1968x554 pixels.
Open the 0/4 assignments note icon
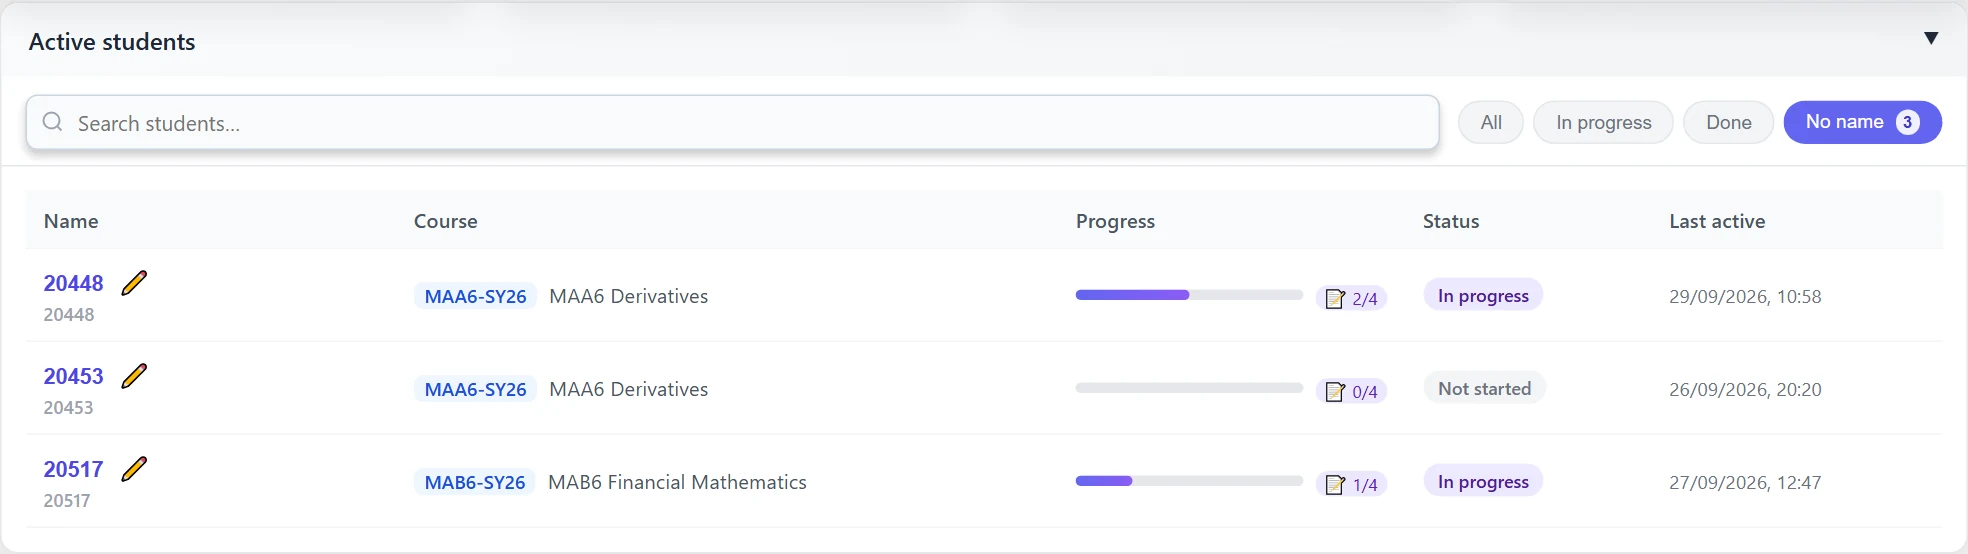point(1335,392)
